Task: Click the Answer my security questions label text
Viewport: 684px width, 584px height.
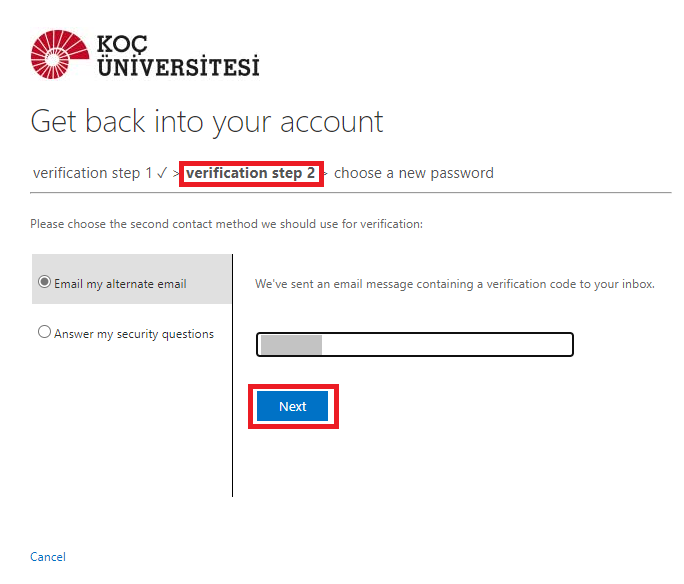Action: (134, 334)
